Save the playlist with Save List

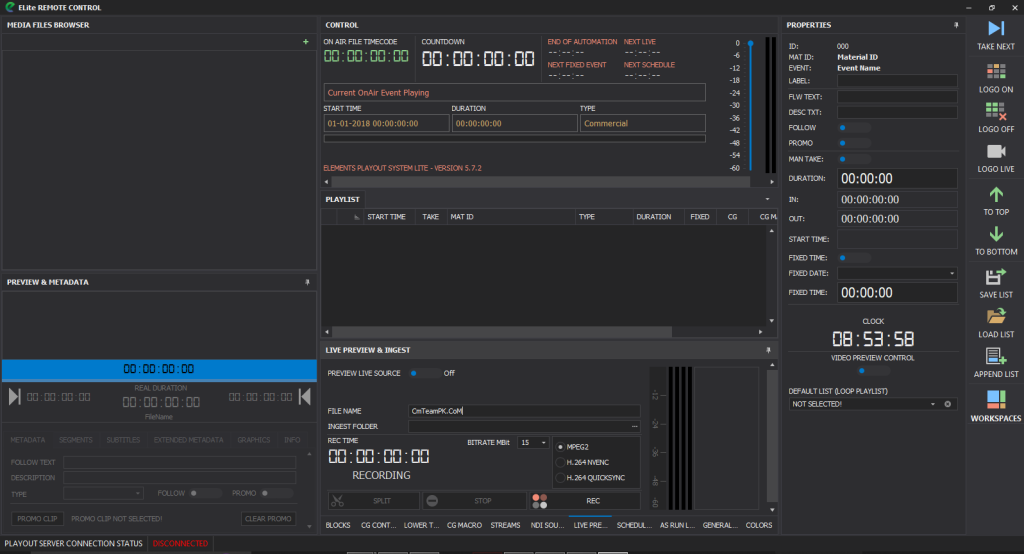[x=995, y=276]
